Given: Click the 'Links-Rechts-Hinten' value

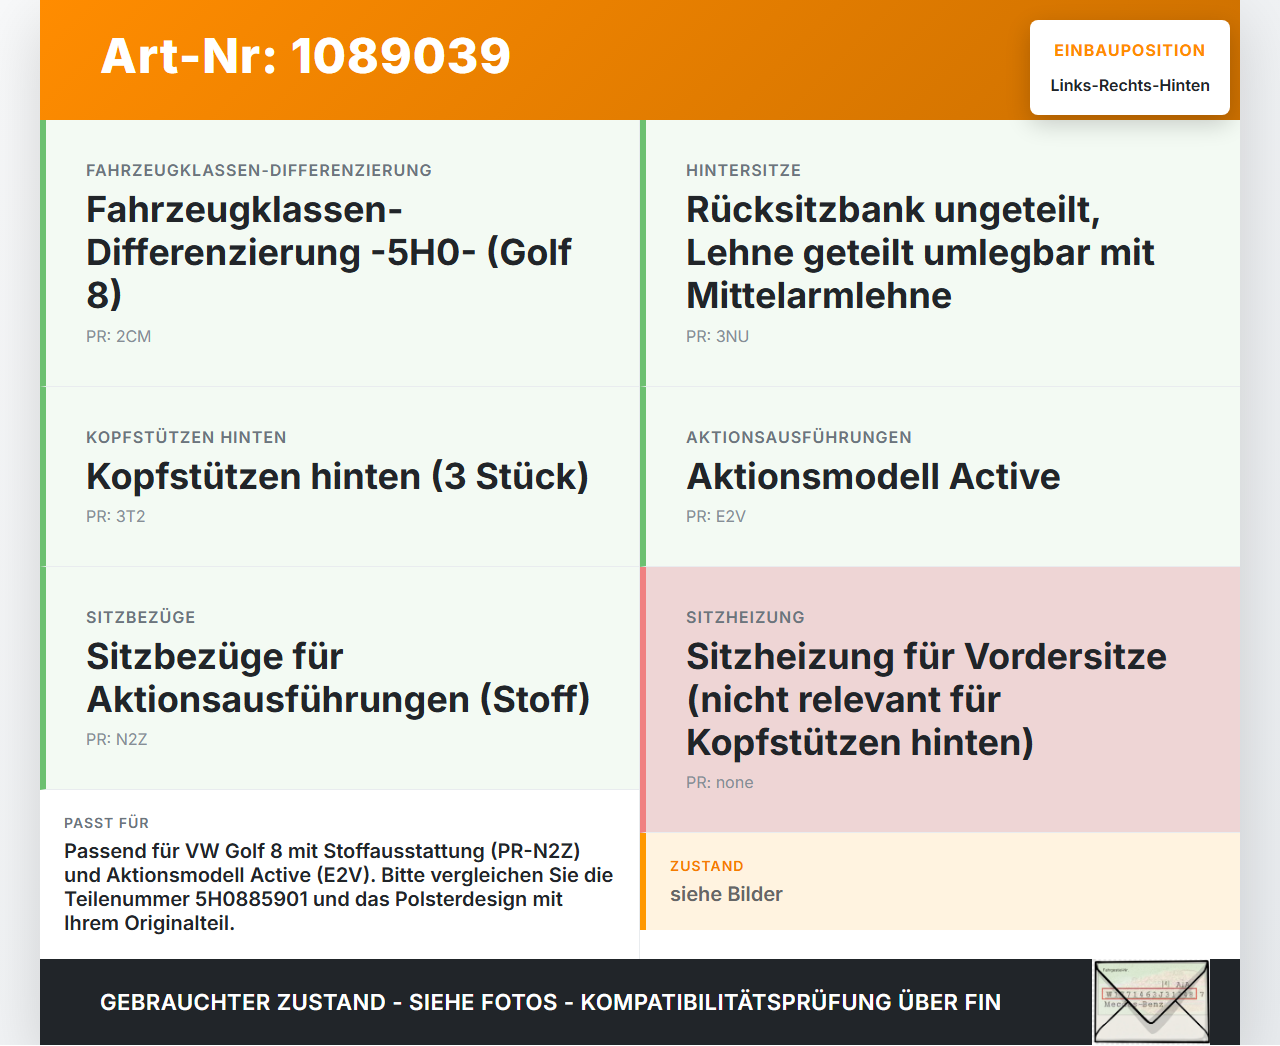Looking at the screenshot, I should tap(1130, 86).
